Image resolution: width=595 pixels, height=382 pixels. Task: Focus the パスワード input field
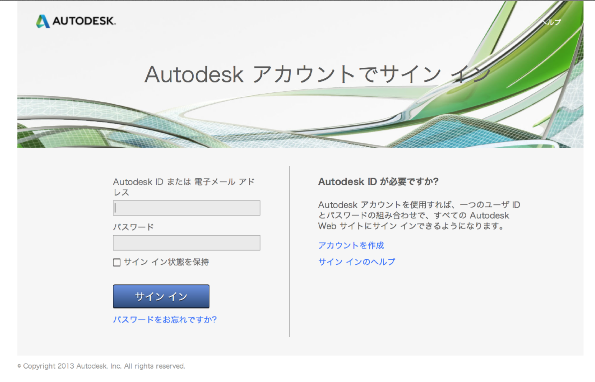pyautogui.click(x=187, y=243)
